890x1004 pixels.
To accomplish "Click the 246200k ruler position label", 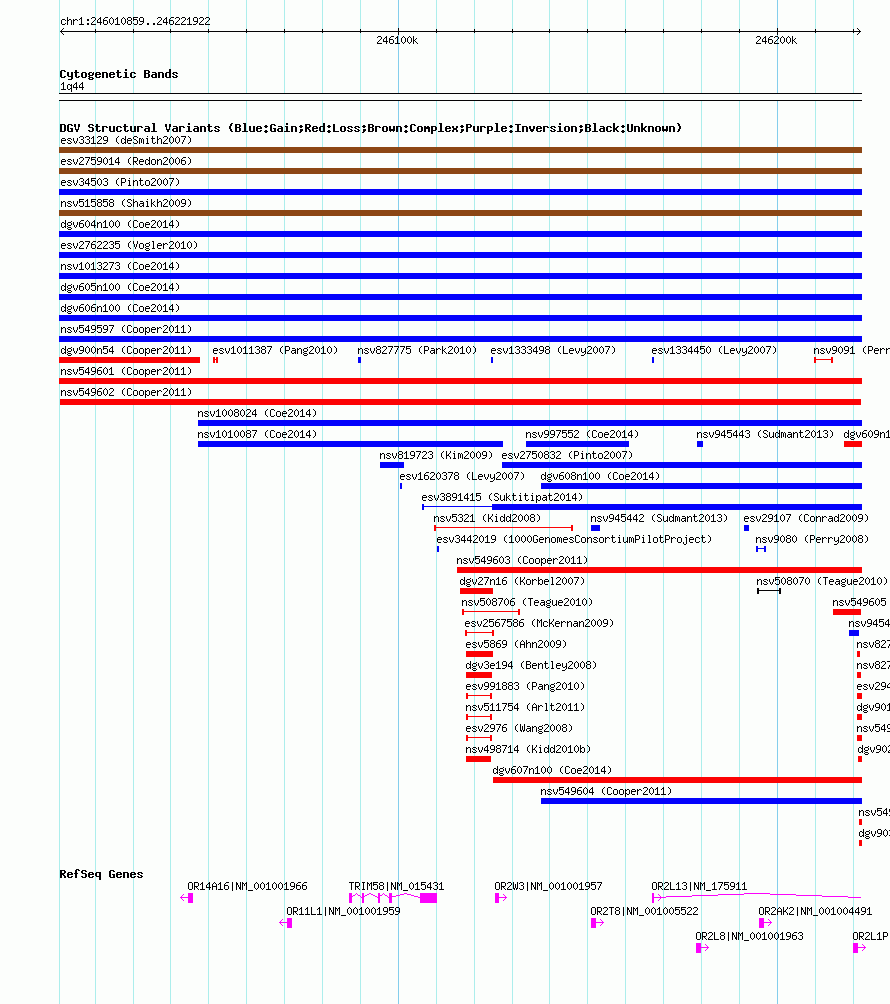I will (x=776, y=40).
